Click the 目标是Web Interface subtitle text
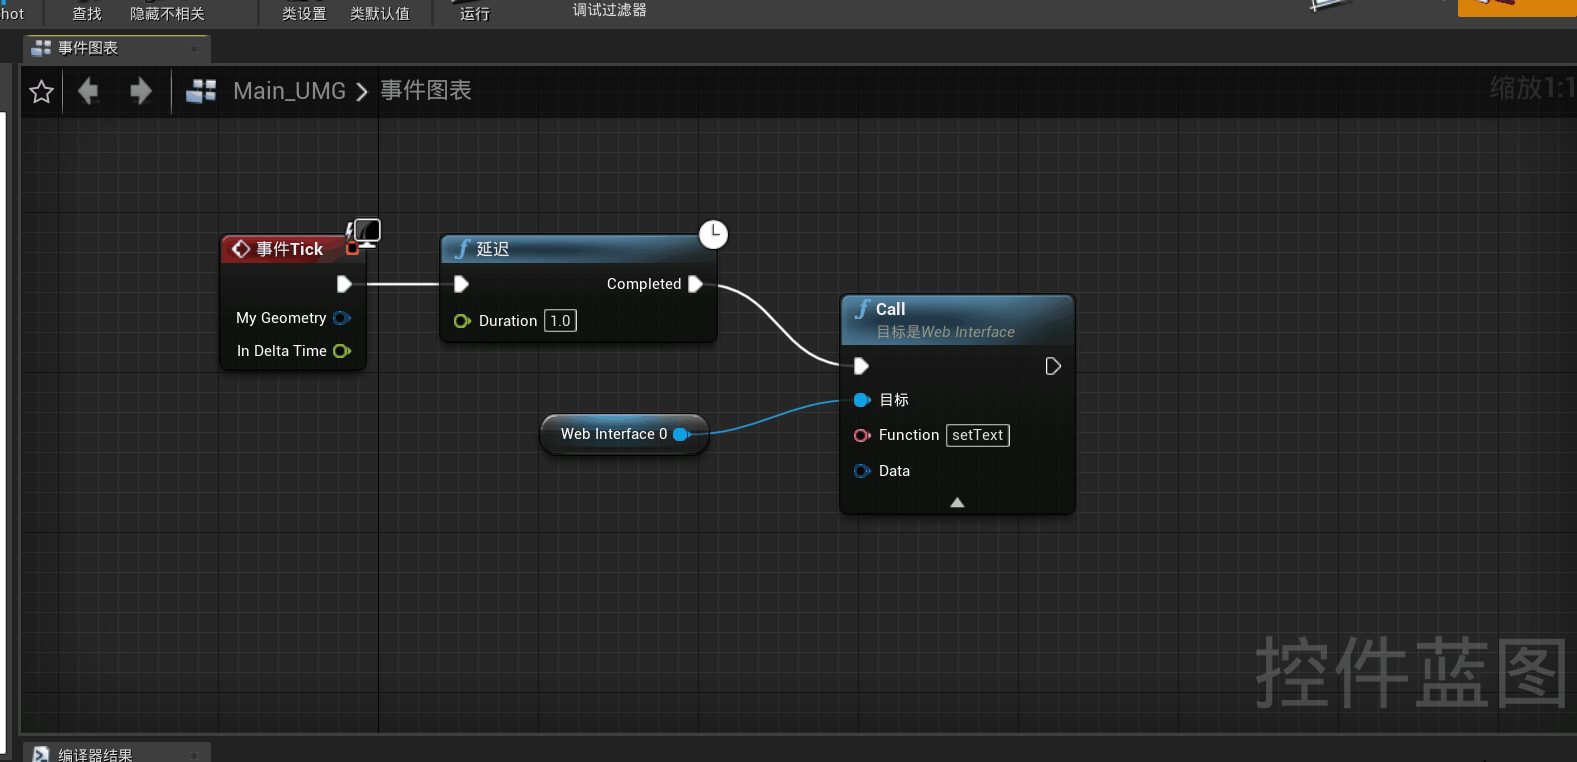Image resolution: width=1577 pixels, height=762 pixels. (x=946, y=332)
